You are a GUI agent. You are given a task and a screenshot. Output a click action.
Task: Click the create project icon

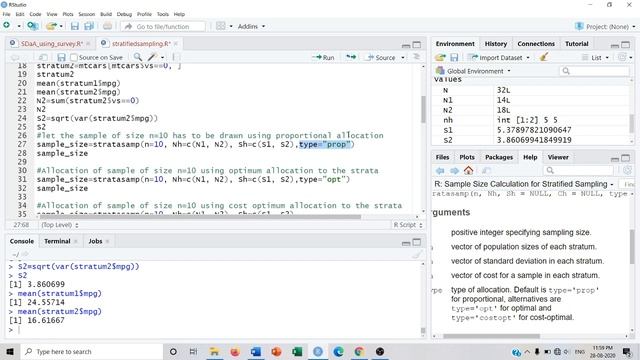[33, 26]
